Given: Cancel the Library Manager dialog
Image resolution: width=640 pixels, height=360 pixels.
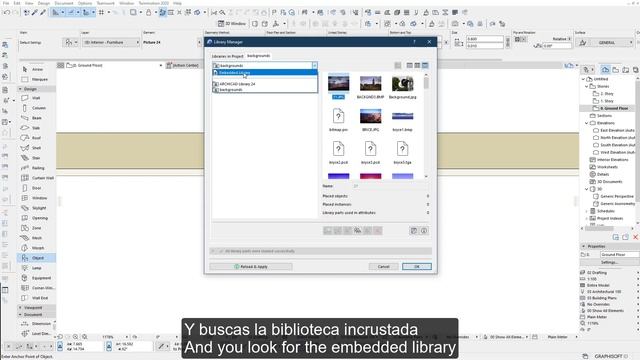Looking at the screenshot, I should [x=383, y=267].
